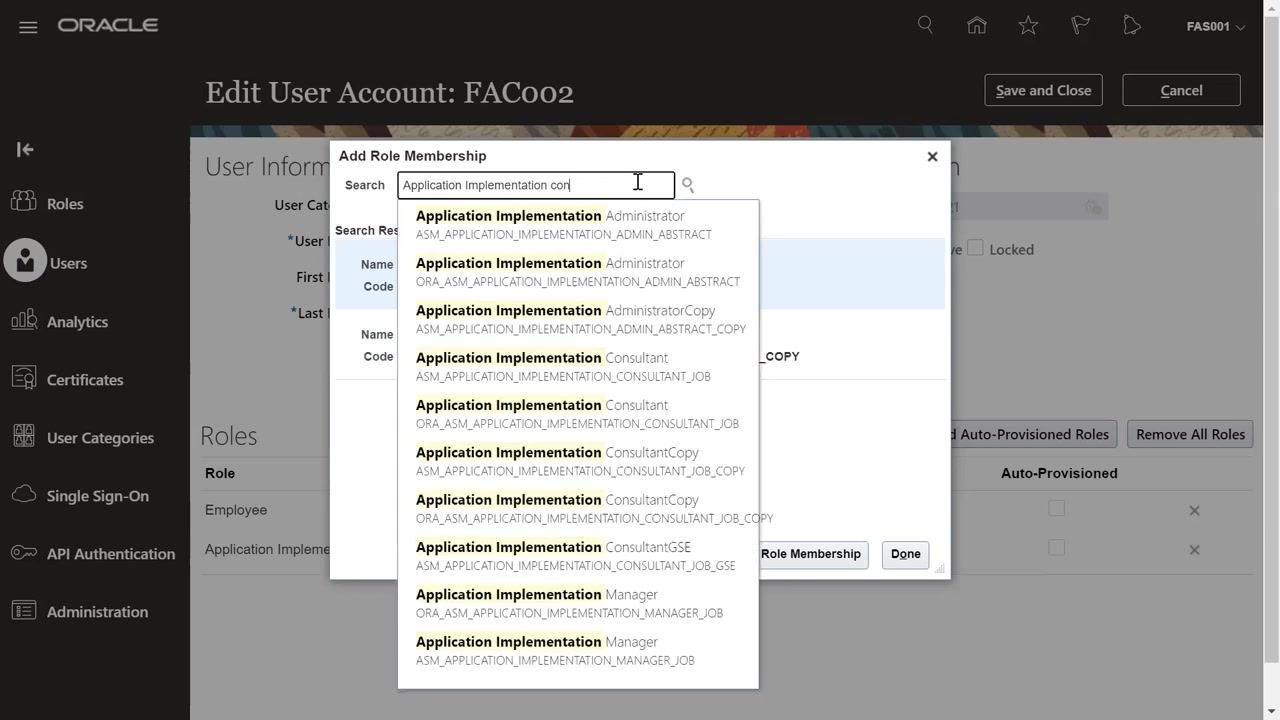Remove the Employee role with its X
This screenshot has height=720, width=1280.
(x=1194, y=510)
